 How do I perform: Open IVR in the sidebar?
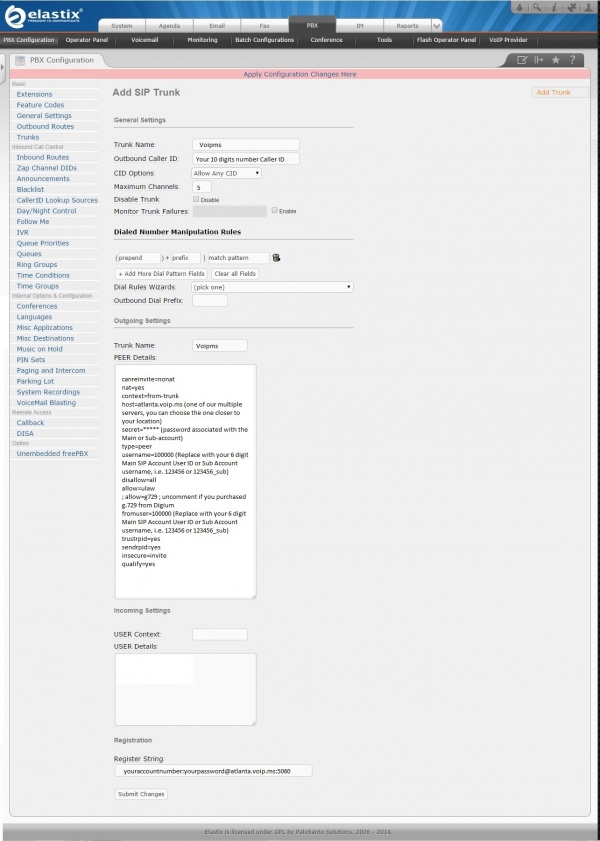point(23,232)
